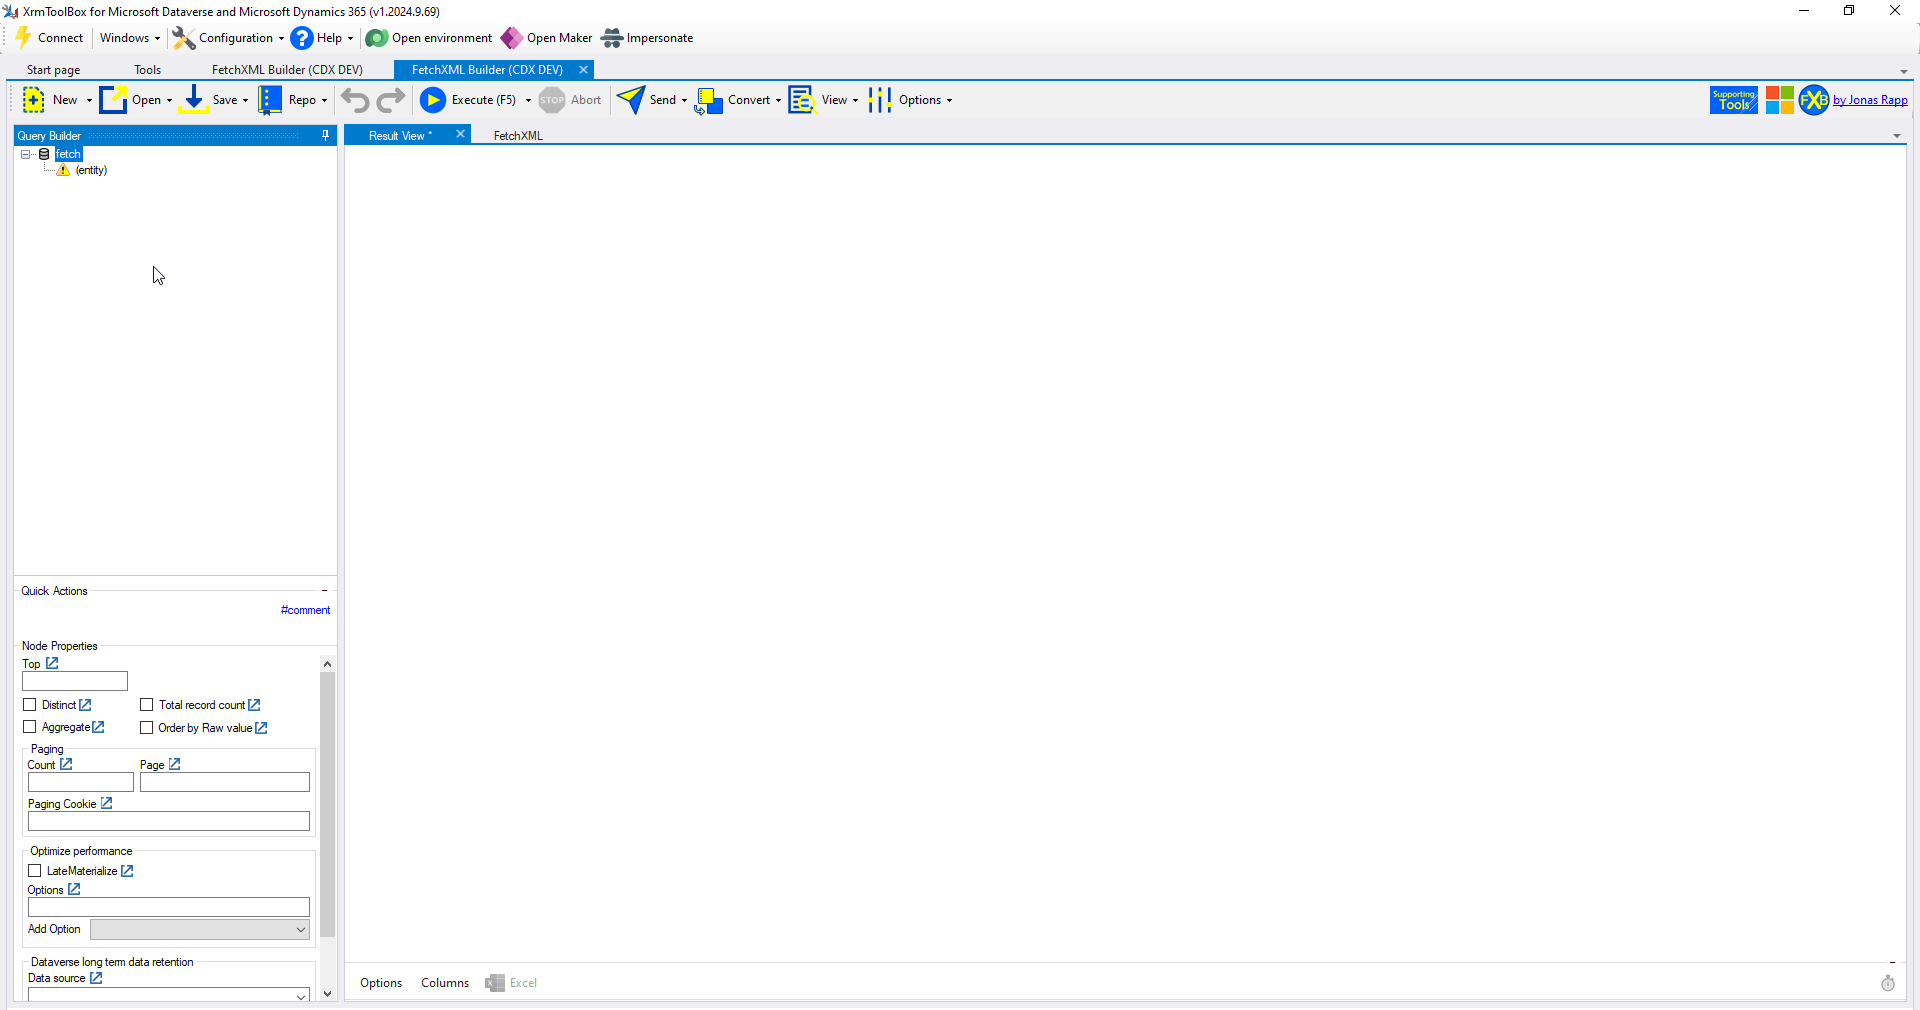Click into the Page input field
Viewport: 1920px width, 1010px height.
225,782
